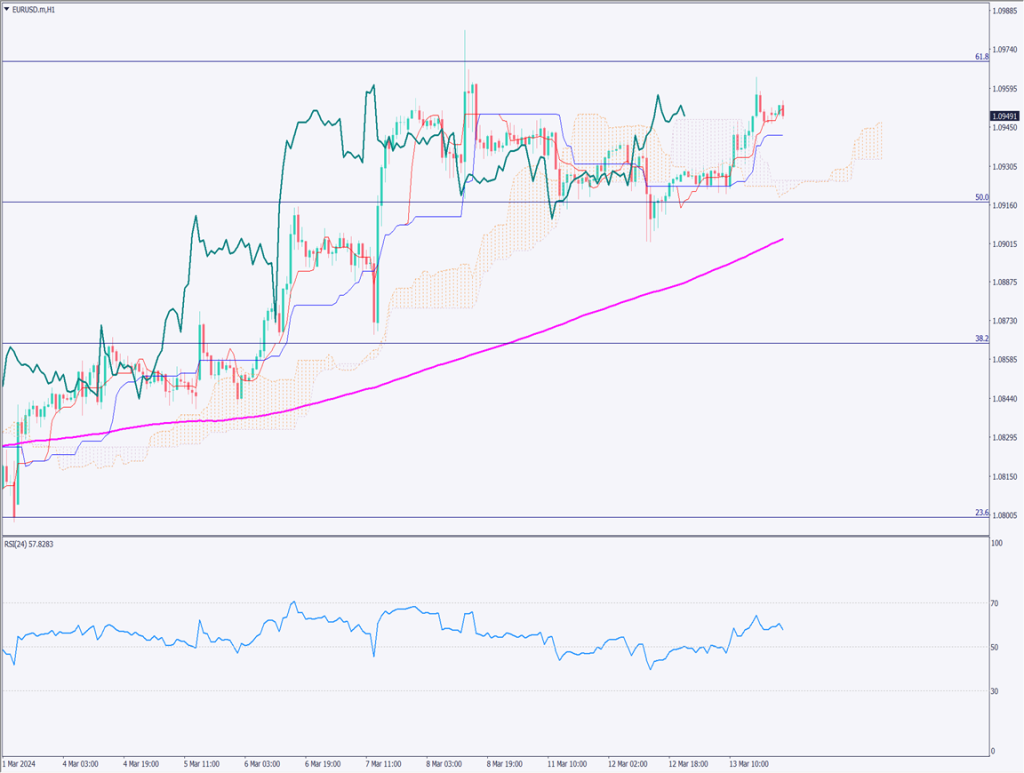
Task: Click the current price tag 1.09491
Action: (1005, 115)
